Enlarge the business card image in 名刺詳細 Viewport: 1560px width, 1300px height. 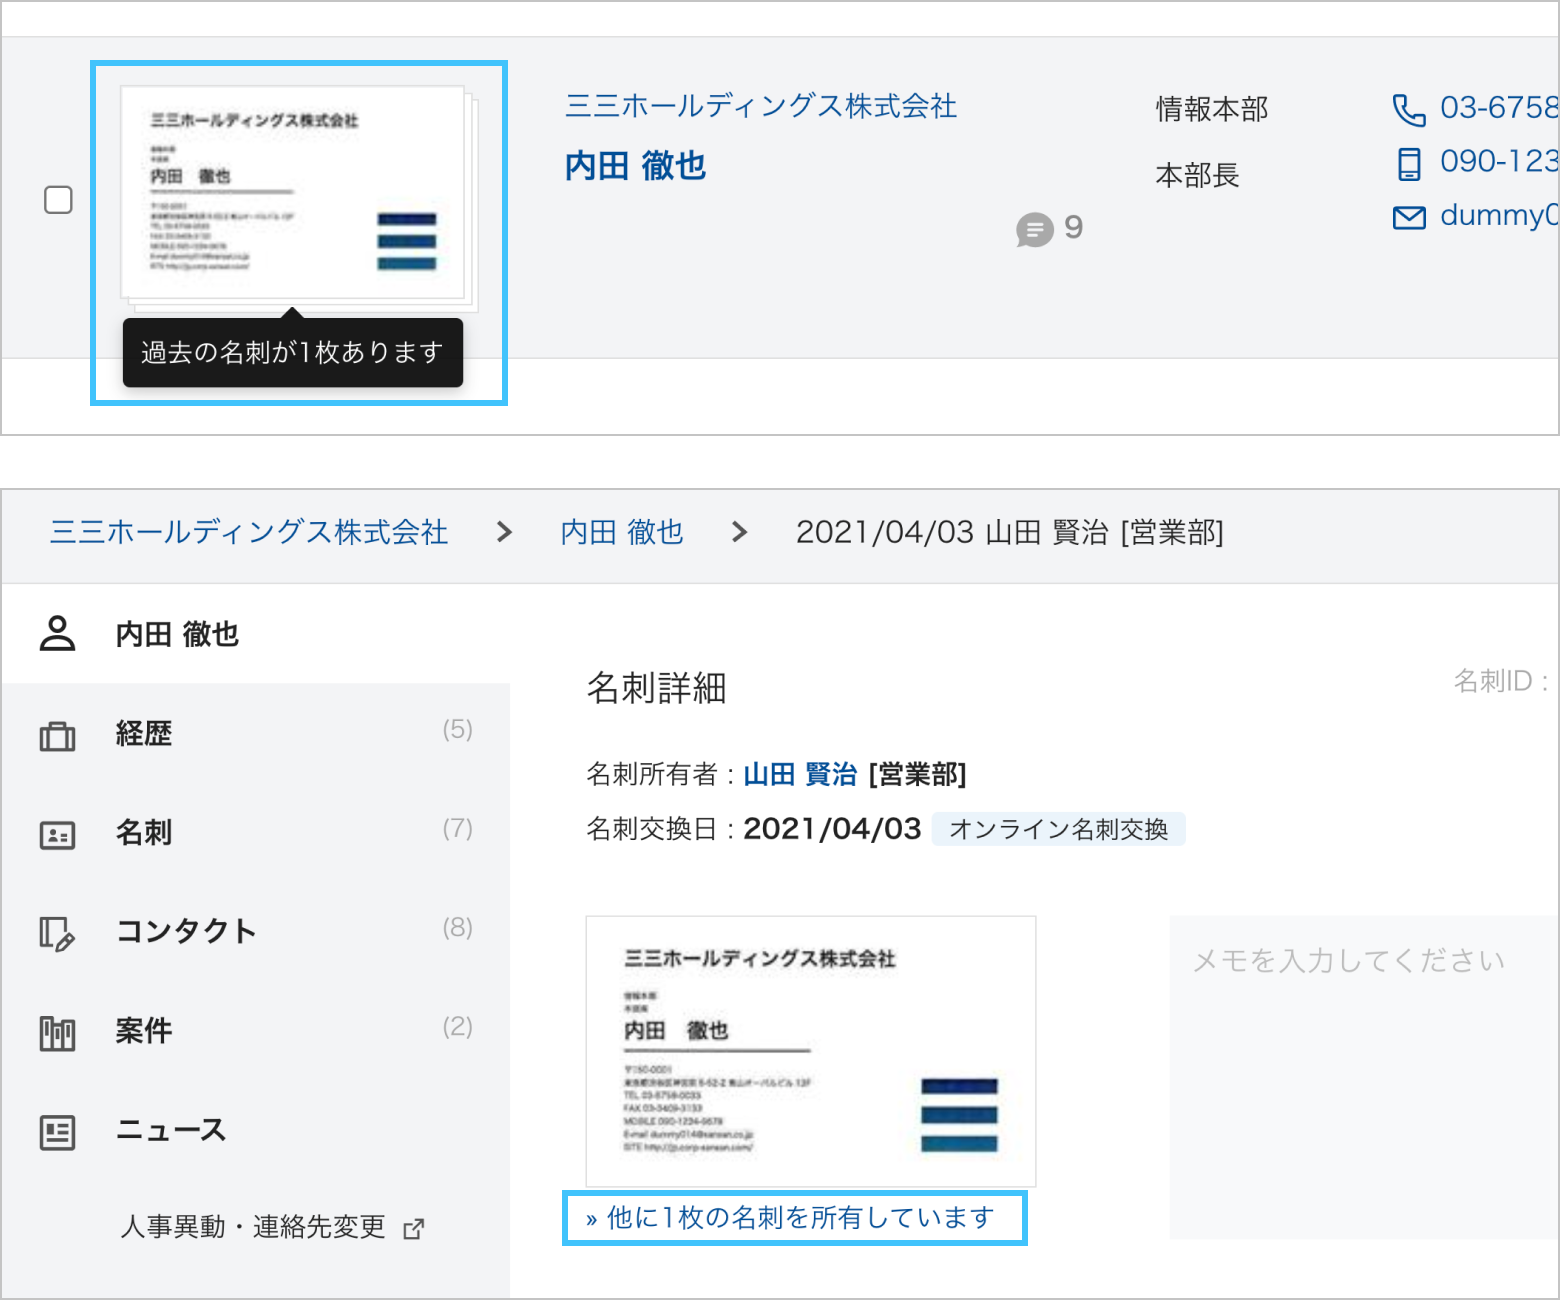point(811,1051)
